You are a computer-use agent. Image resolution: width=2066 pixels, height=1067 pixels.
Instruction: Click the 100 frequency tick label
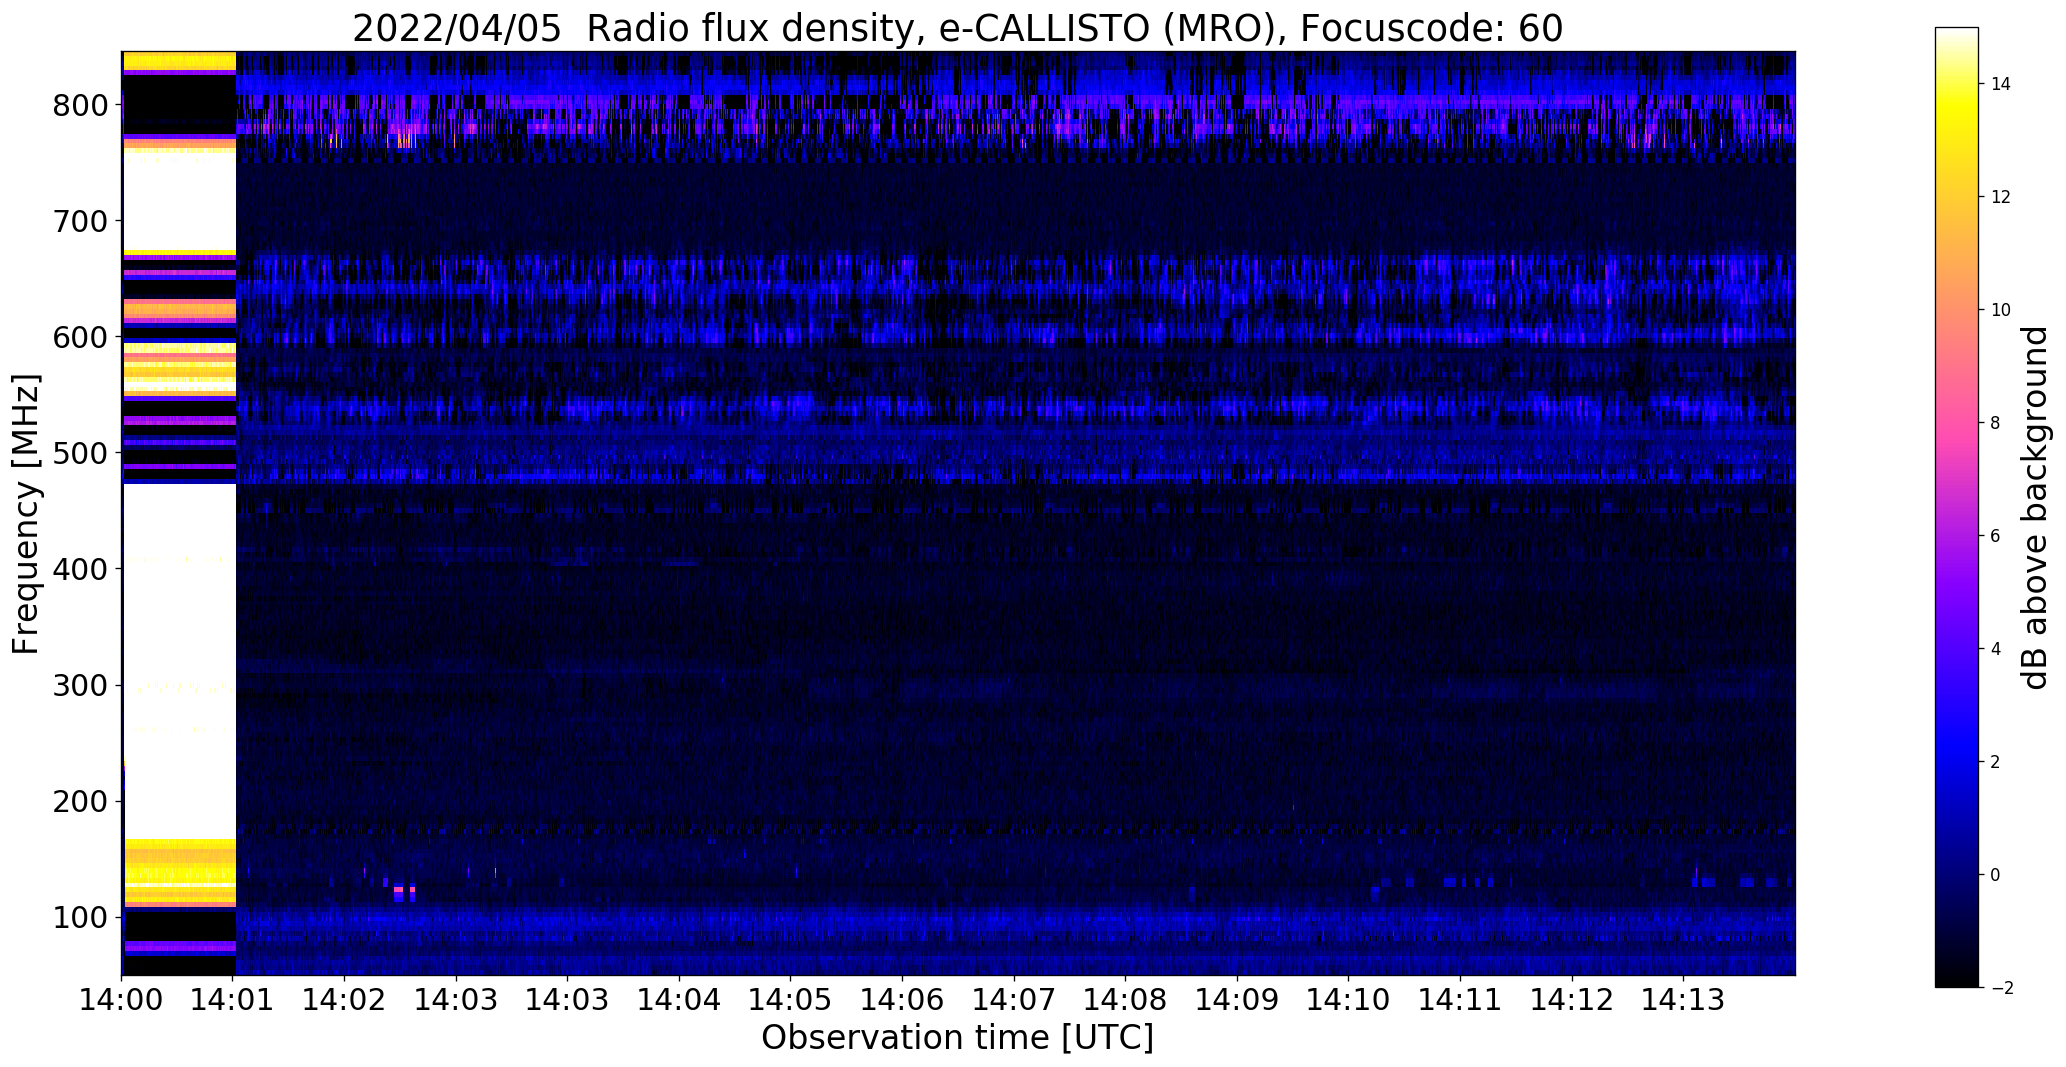[81, 918]
